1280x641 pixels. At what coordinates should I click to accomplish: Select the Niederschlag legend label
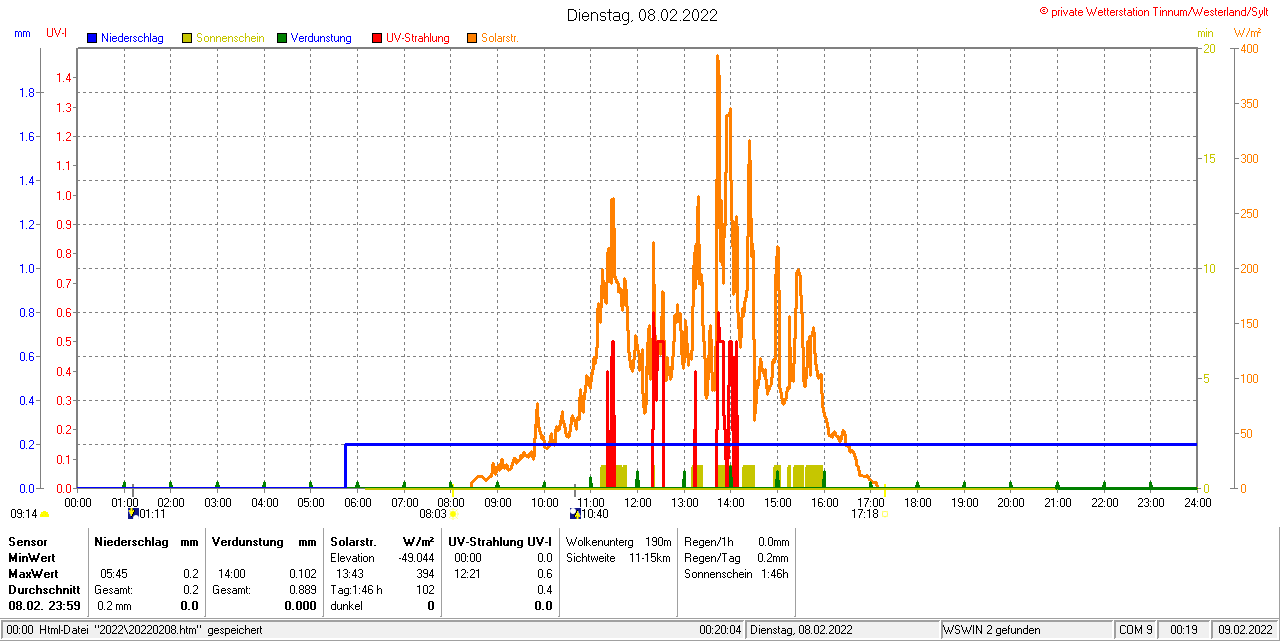[133, 38]
